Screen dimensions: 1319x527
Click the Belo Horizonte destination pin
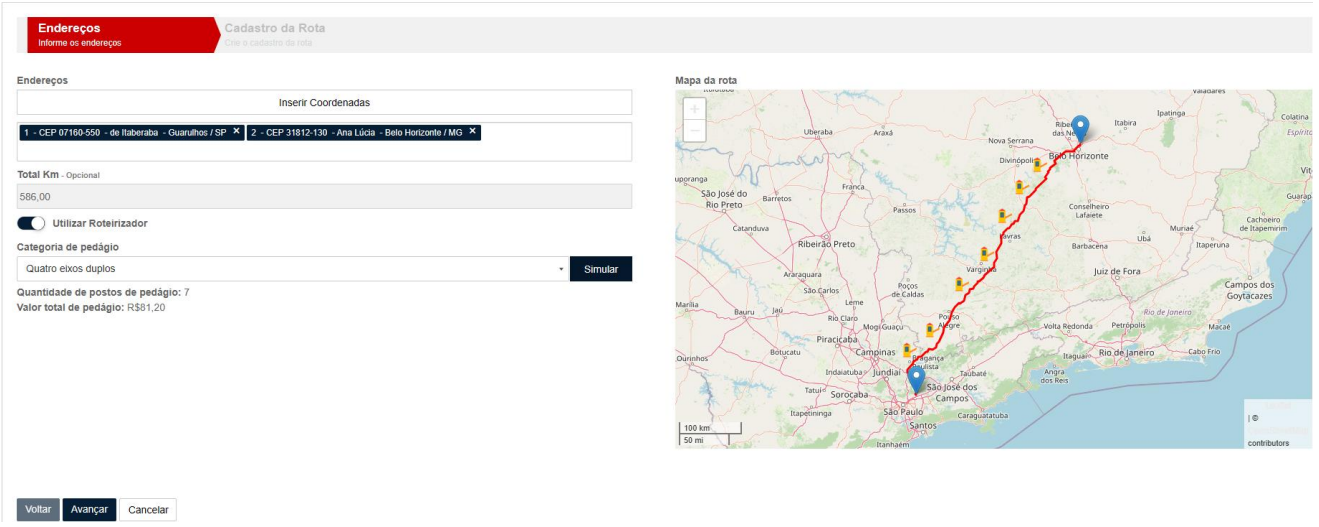(x=1079, y=128)
